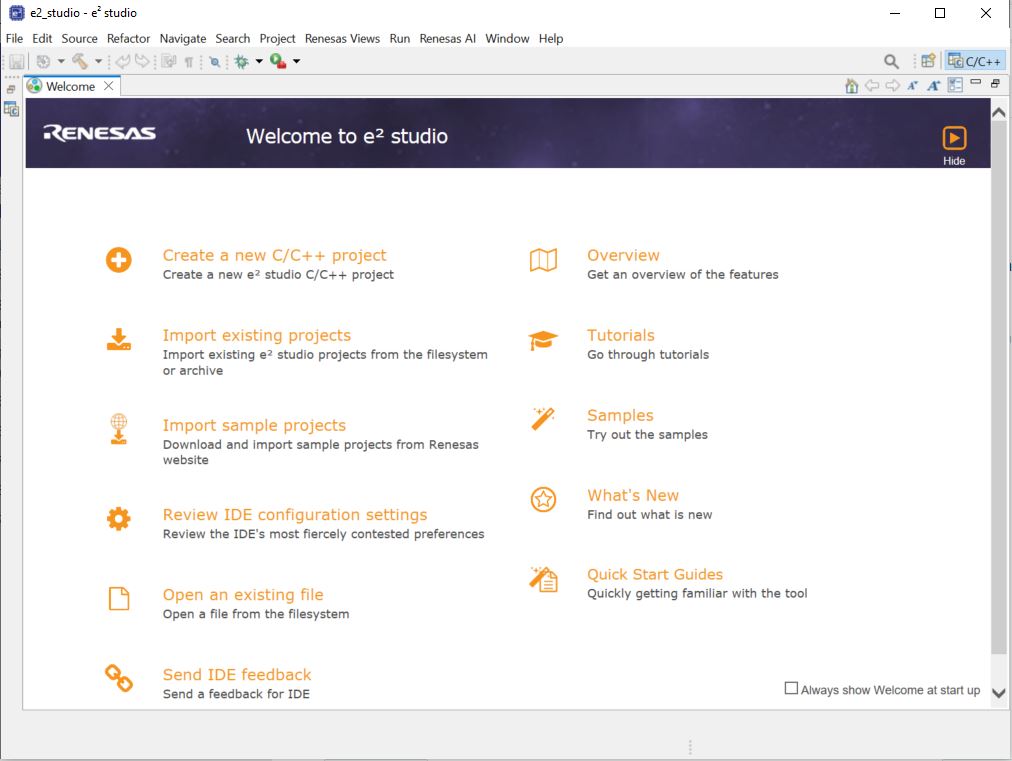1012x761 pixels.
Task: Click the Welcome page vertical scrollbar thumb
Action: coord(998,389)
